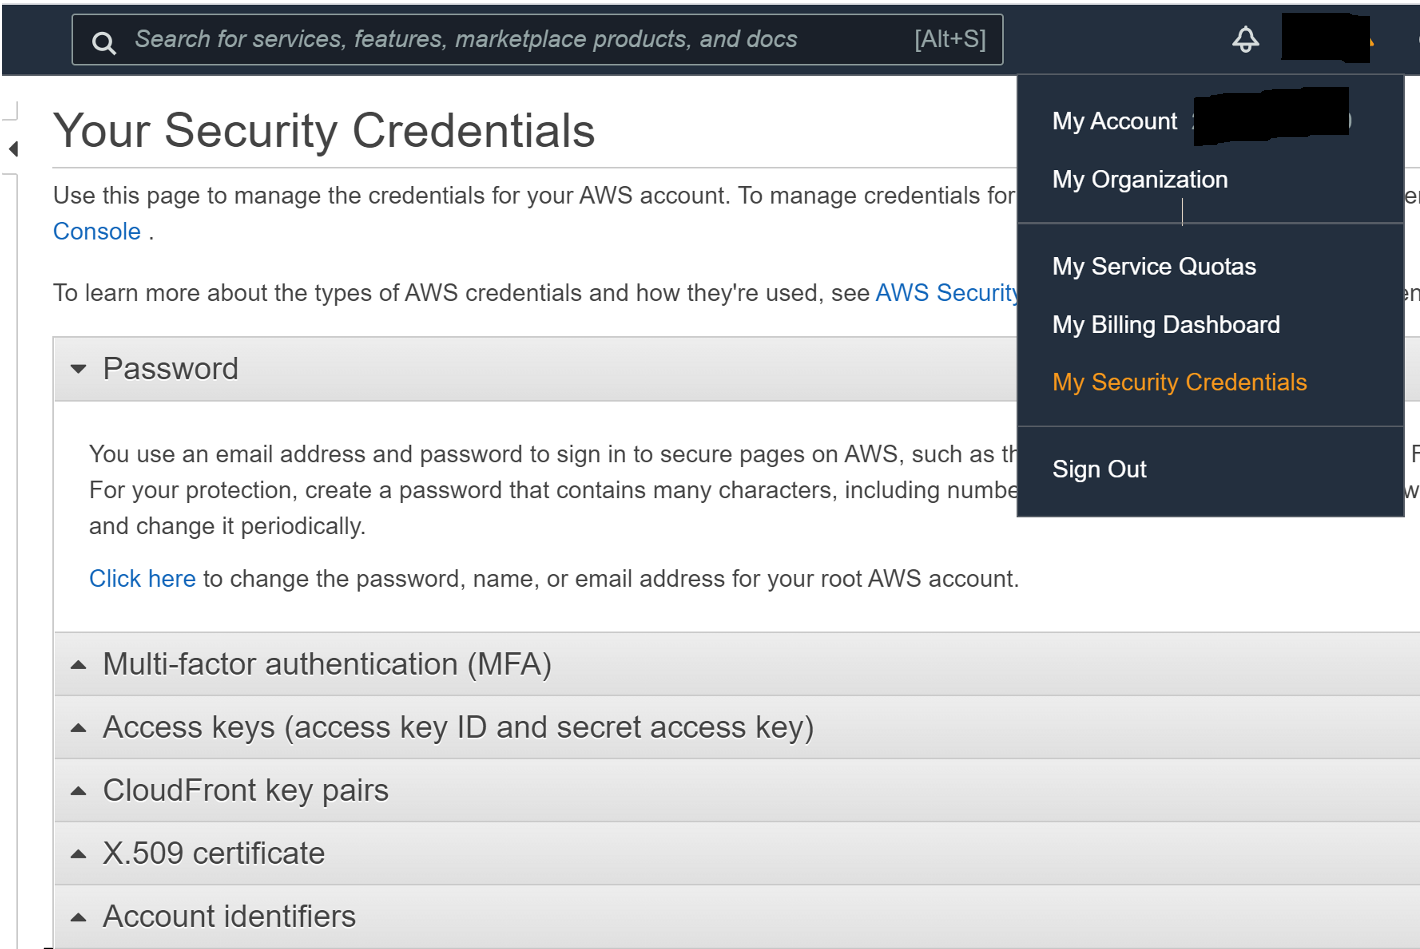
Task: Click the [Alt+S] shortcut hint
Action: 950,39
